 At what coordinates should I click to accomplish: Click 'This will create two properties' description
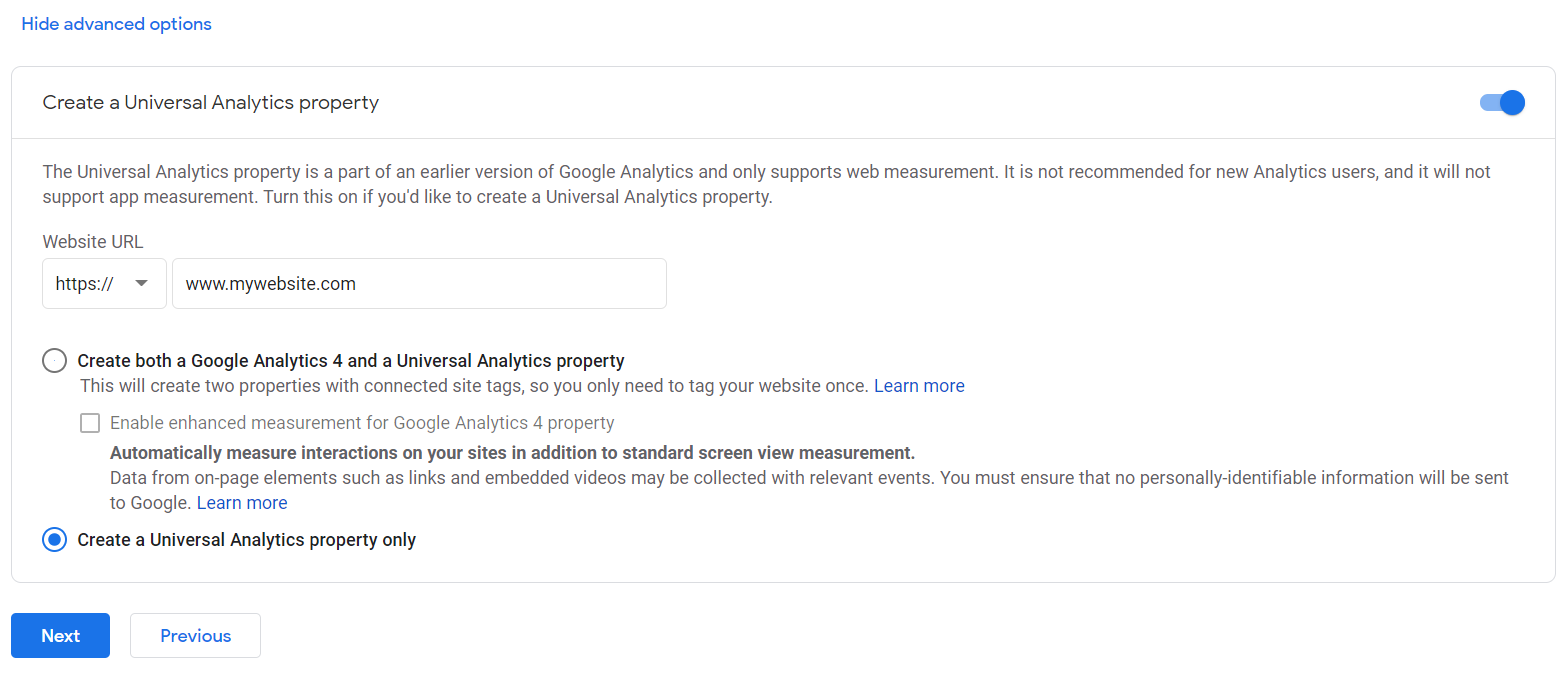473,386
